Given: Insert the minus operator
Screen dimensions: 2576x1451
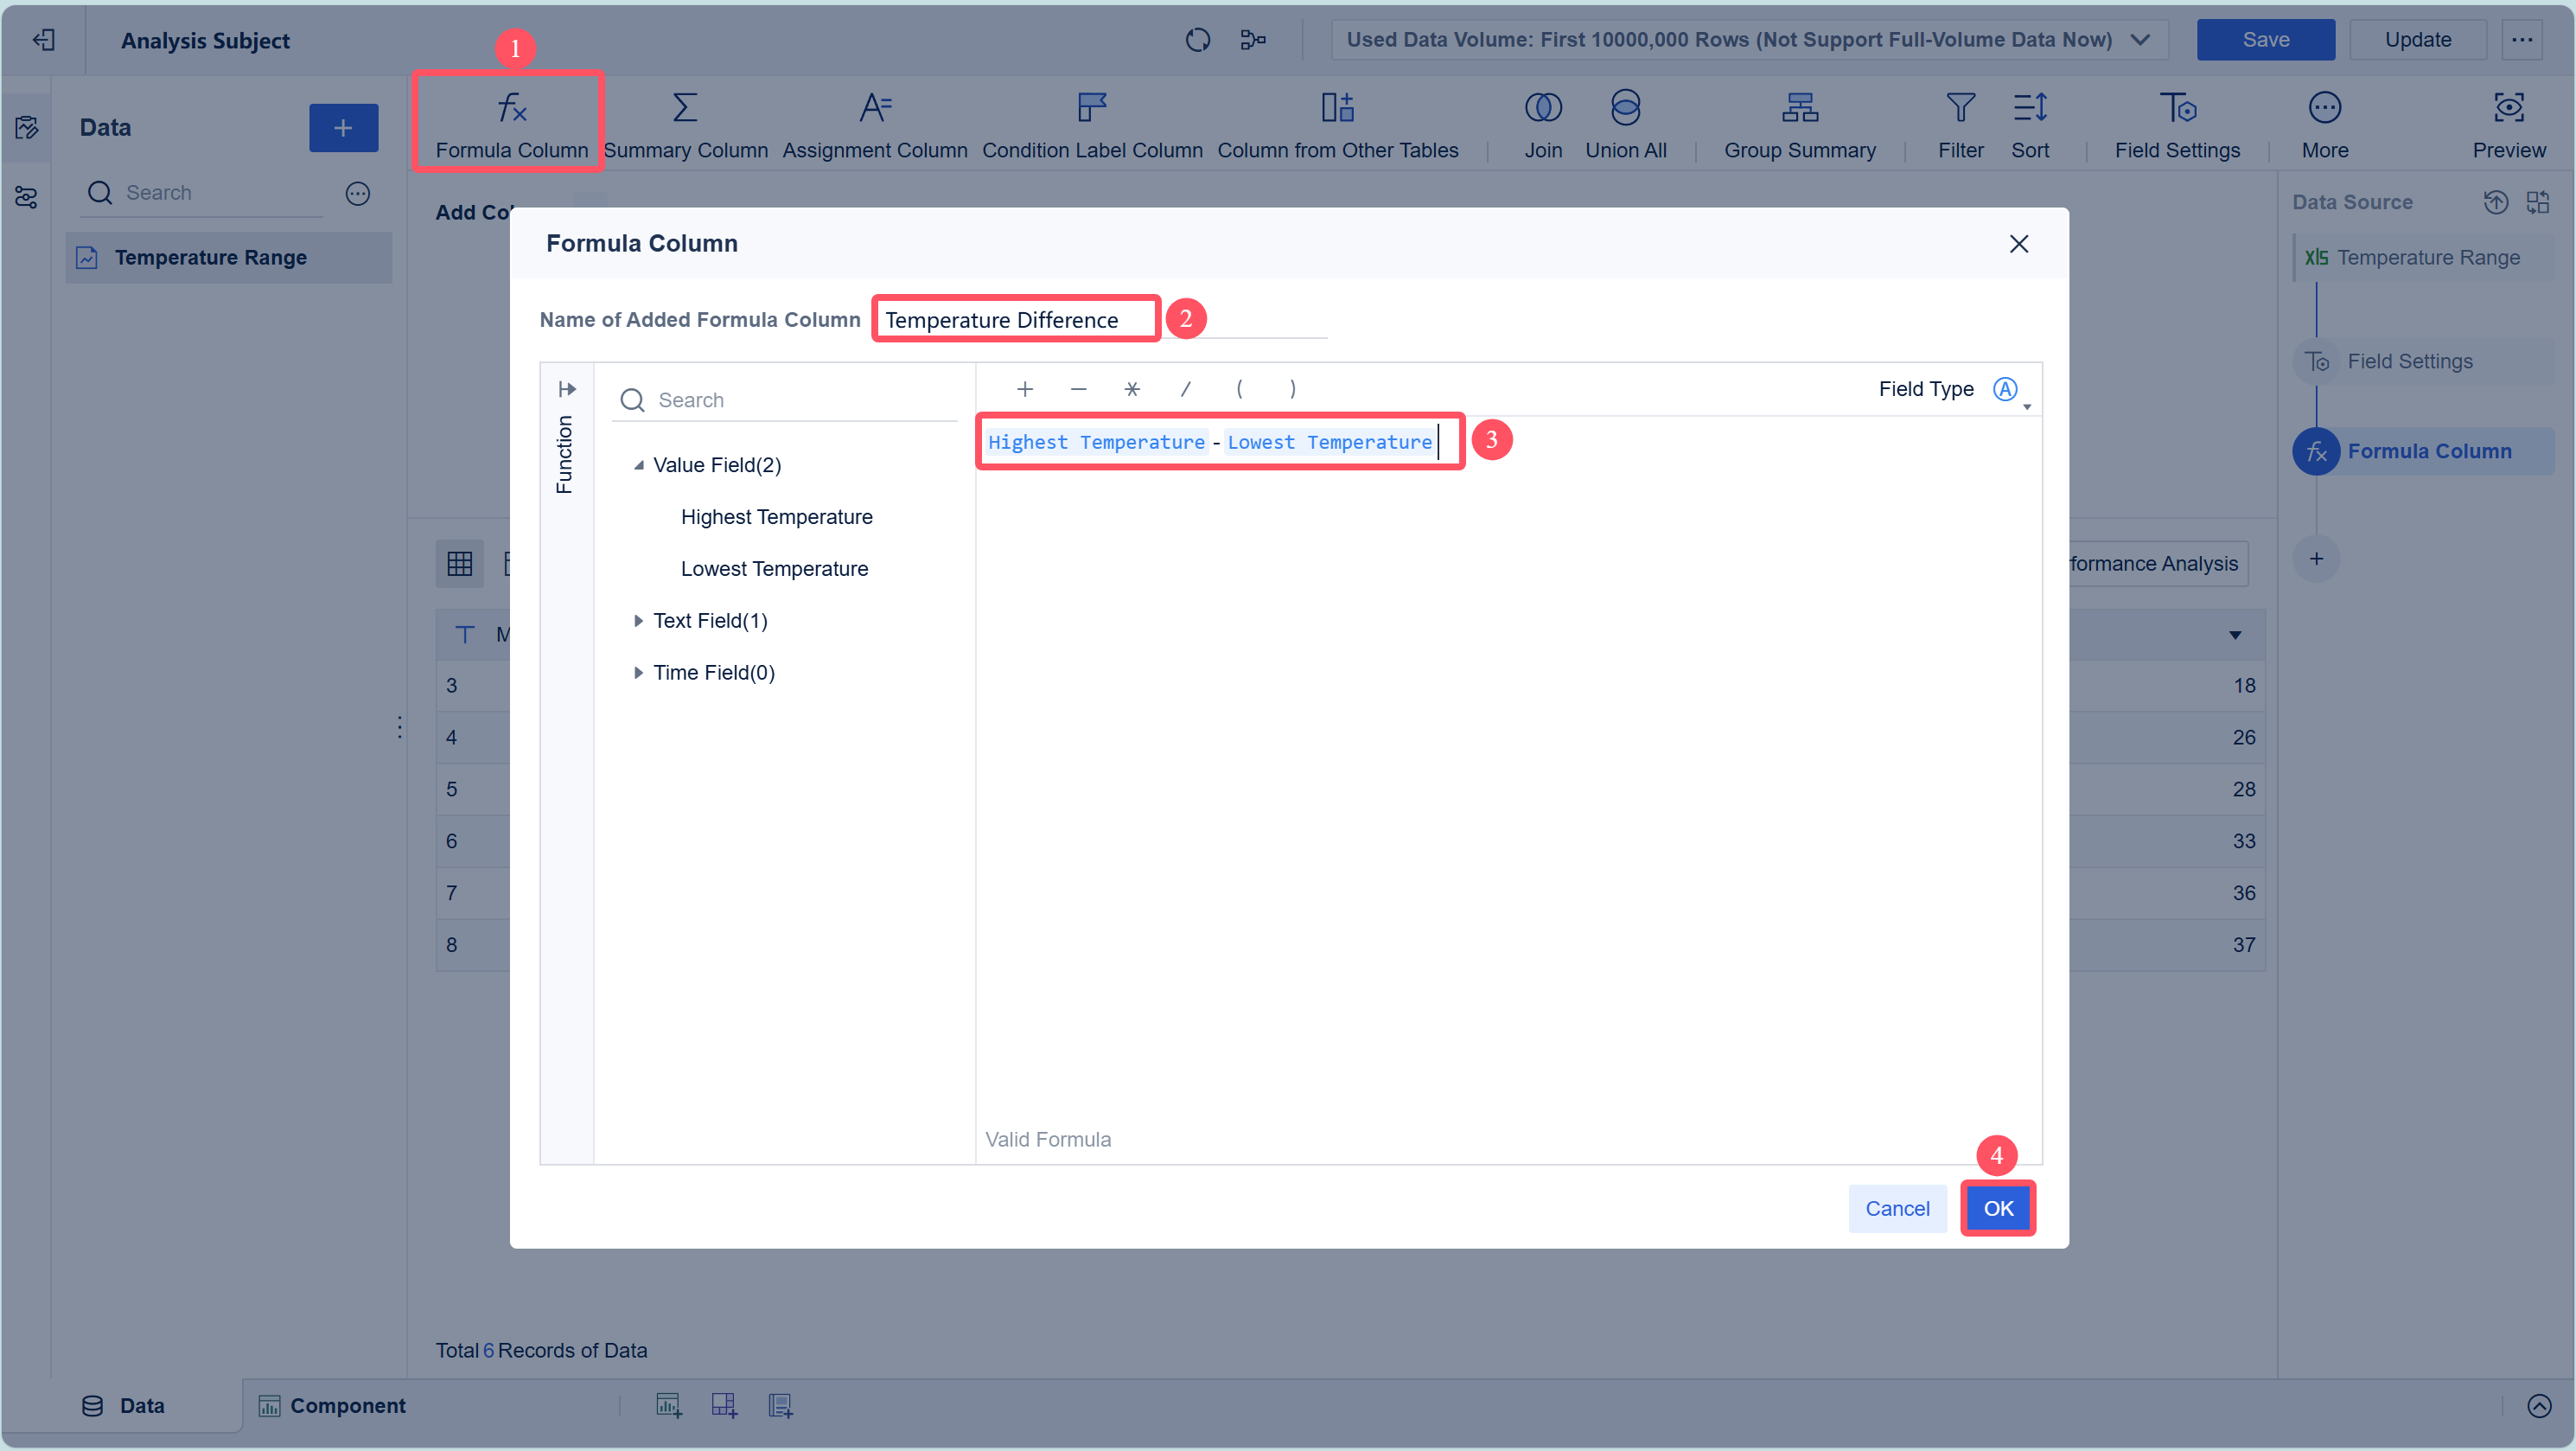Looking at the screenshot, I should (1078, 389).
